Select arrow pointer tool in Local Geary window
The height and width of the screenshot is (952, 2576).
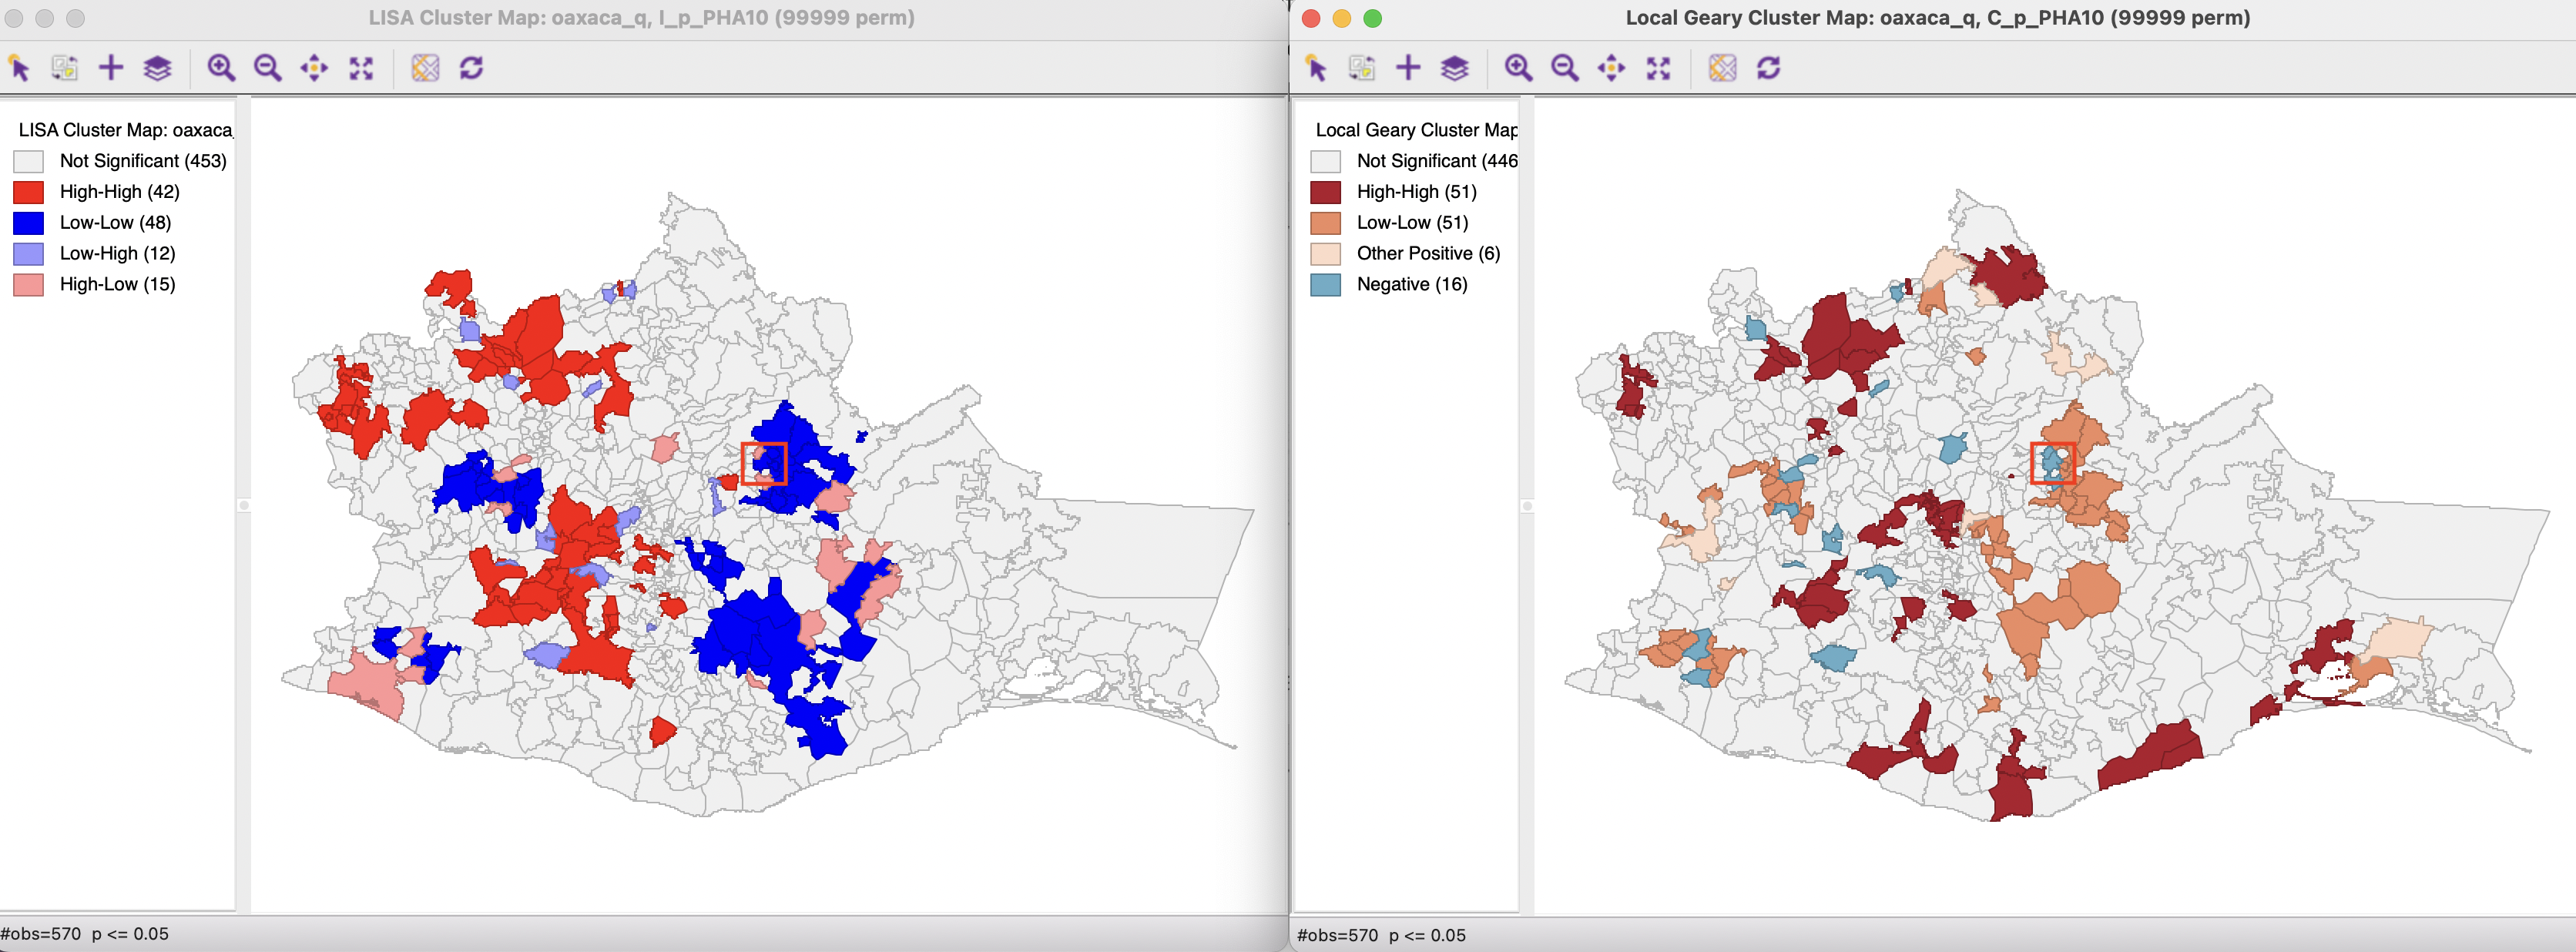point(1316,68)
